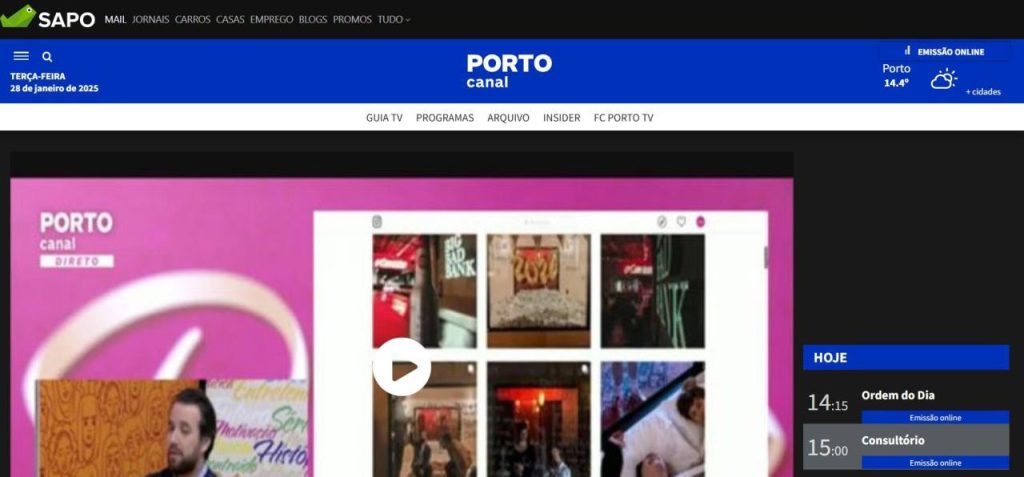Select the Consultório programme
The height and width of the screenshot is (477, 1024).
click(x=892, y=440)
